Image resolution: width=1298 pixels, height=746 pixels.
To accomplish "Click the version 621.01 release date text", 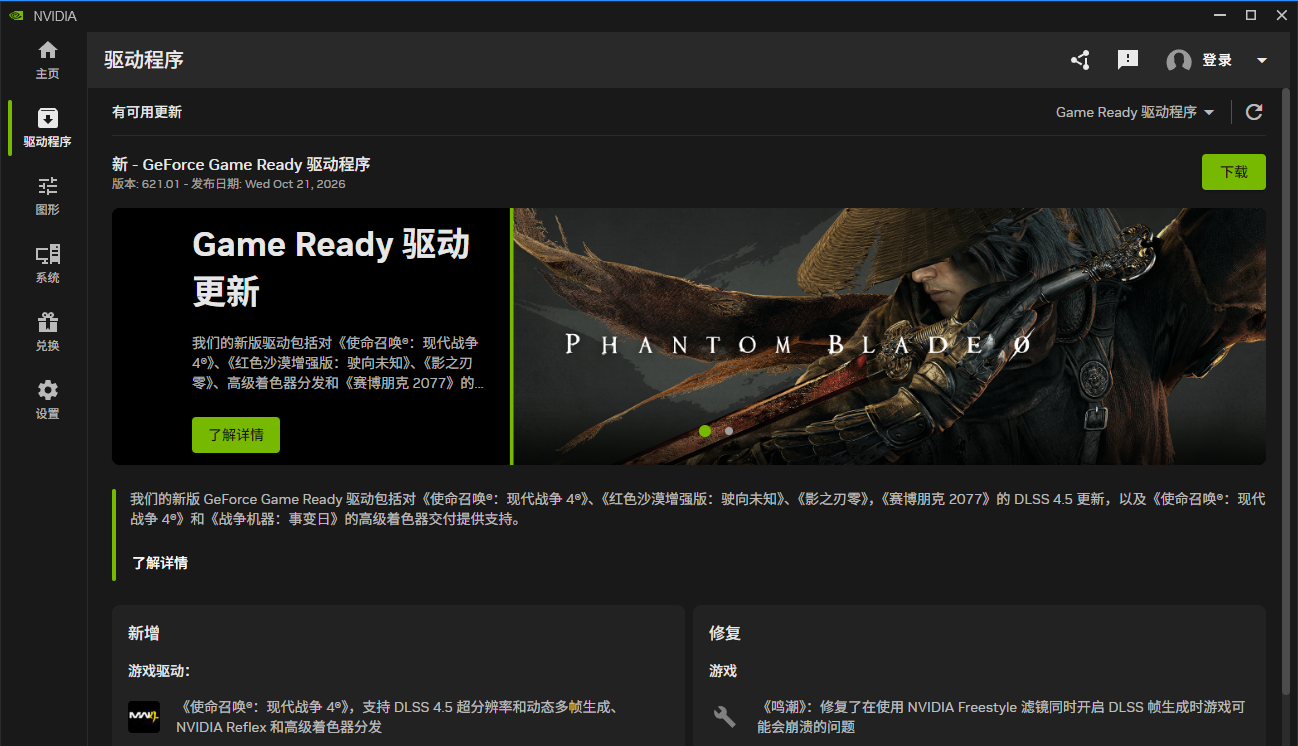I will tap(229, 184).
